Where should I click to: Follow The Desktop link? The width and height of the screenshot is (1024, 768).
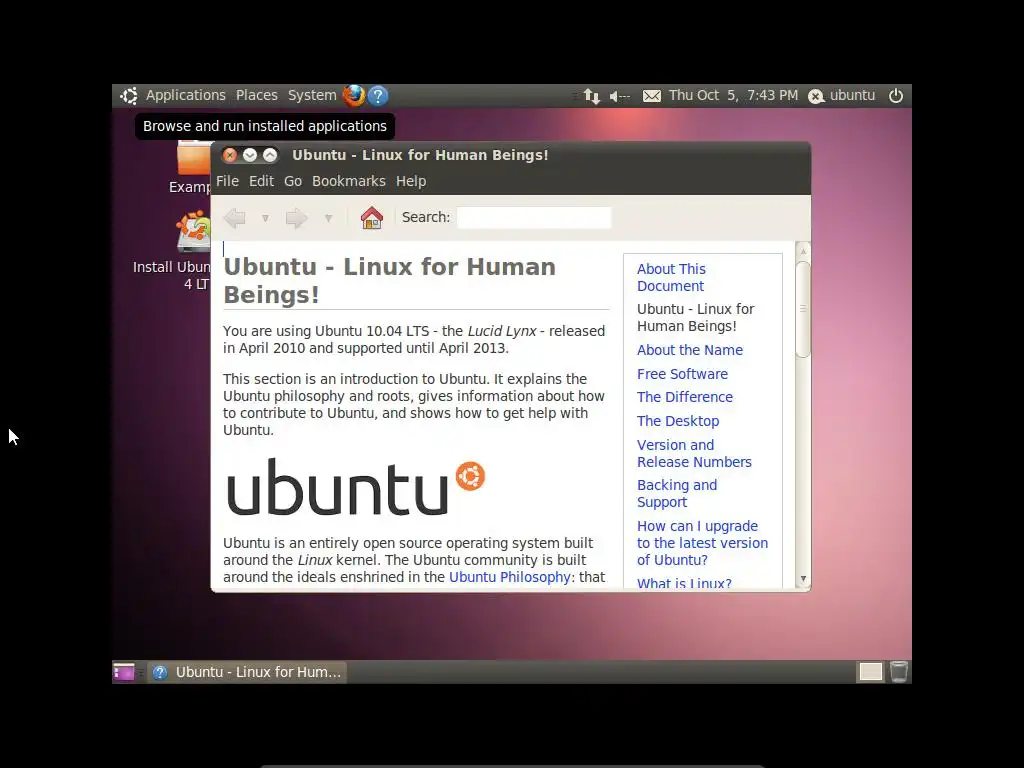tap(678, 421)
